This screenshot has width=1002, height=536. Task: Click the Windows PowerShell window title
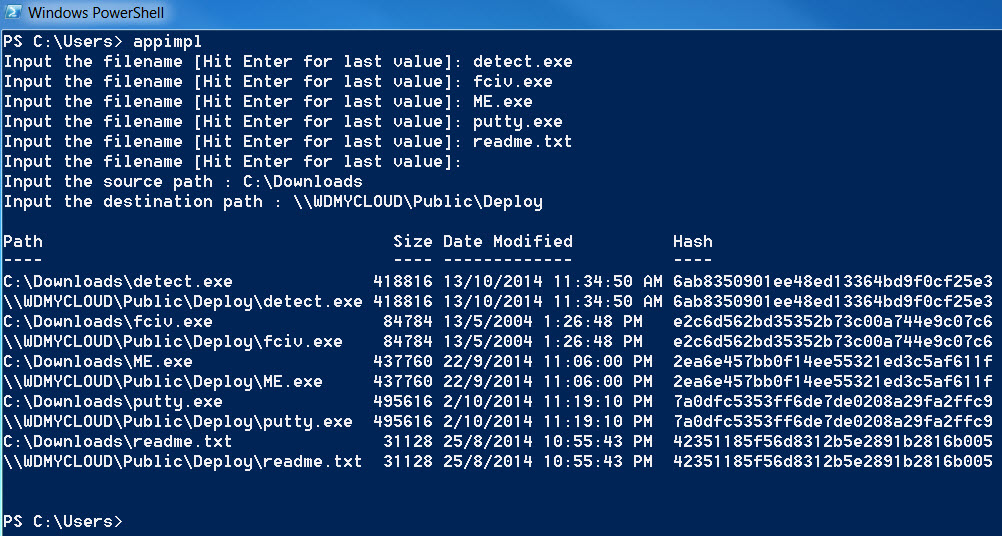coord(96,12)
